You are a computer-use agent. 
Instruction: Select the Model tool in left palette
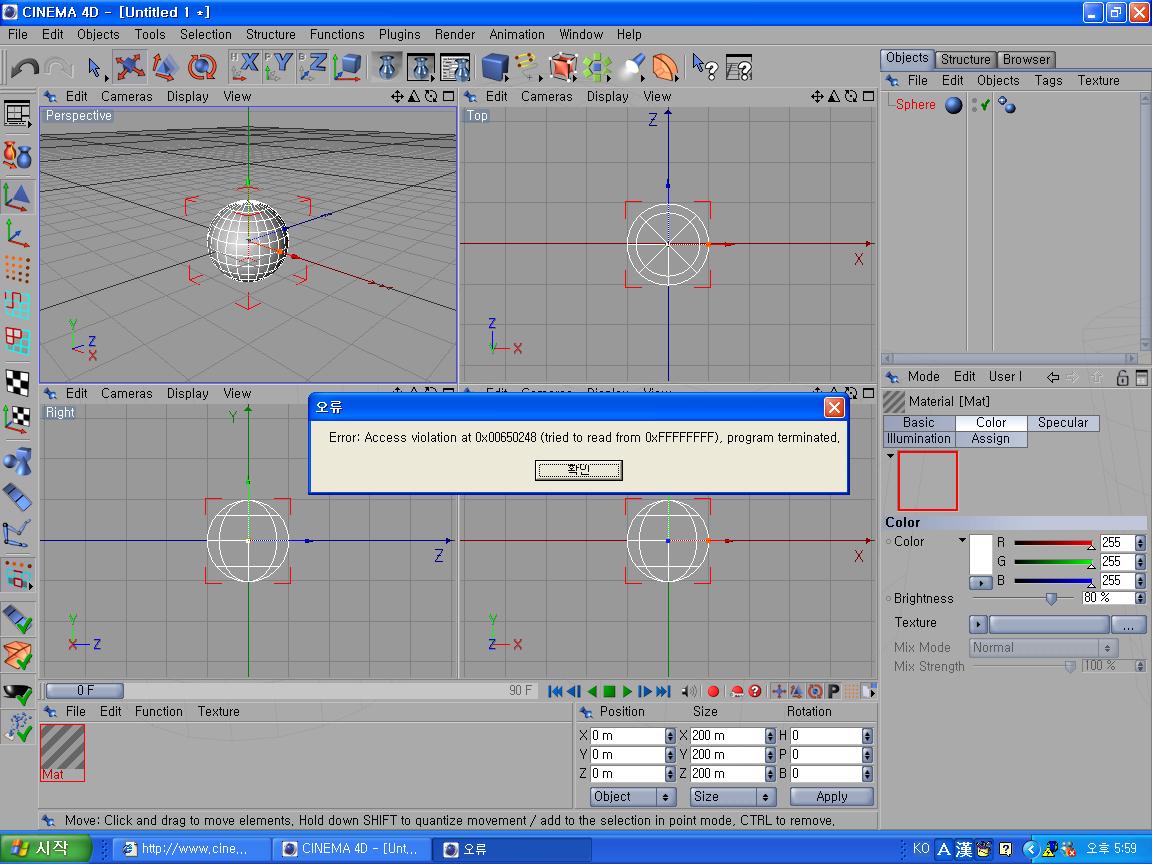[17, 197]
